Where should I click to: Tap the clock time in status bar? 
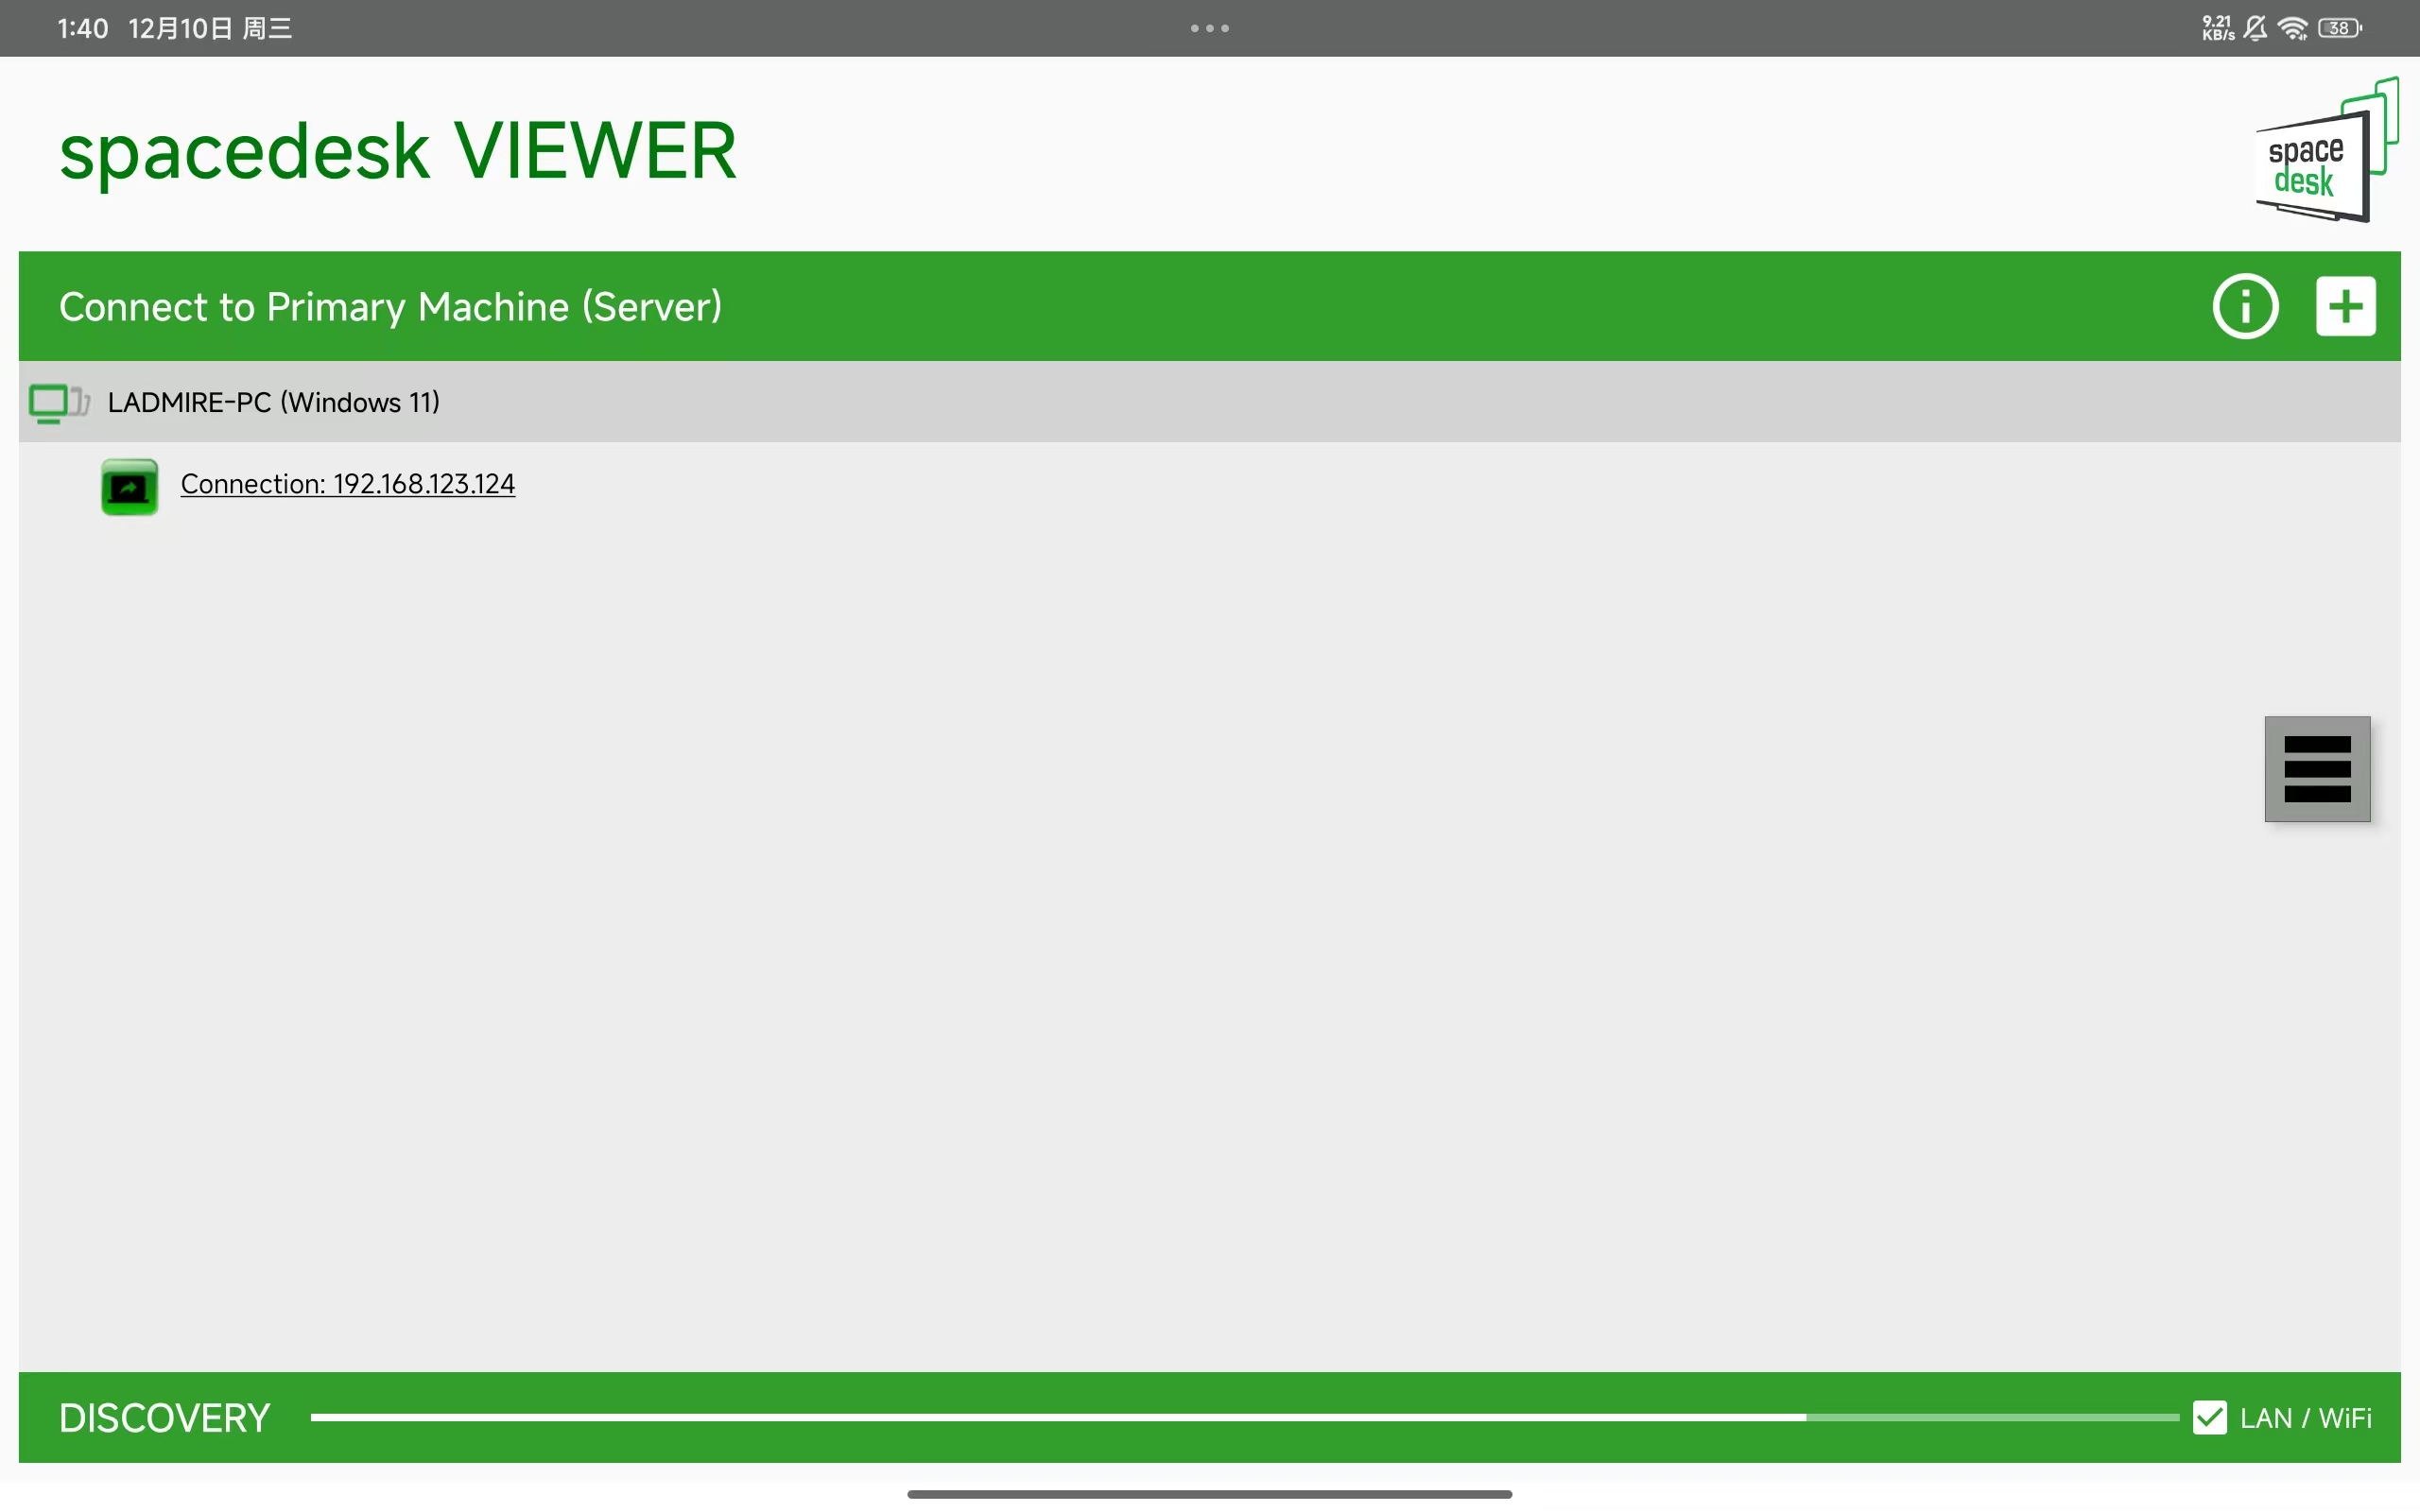(x=82, y=28)
